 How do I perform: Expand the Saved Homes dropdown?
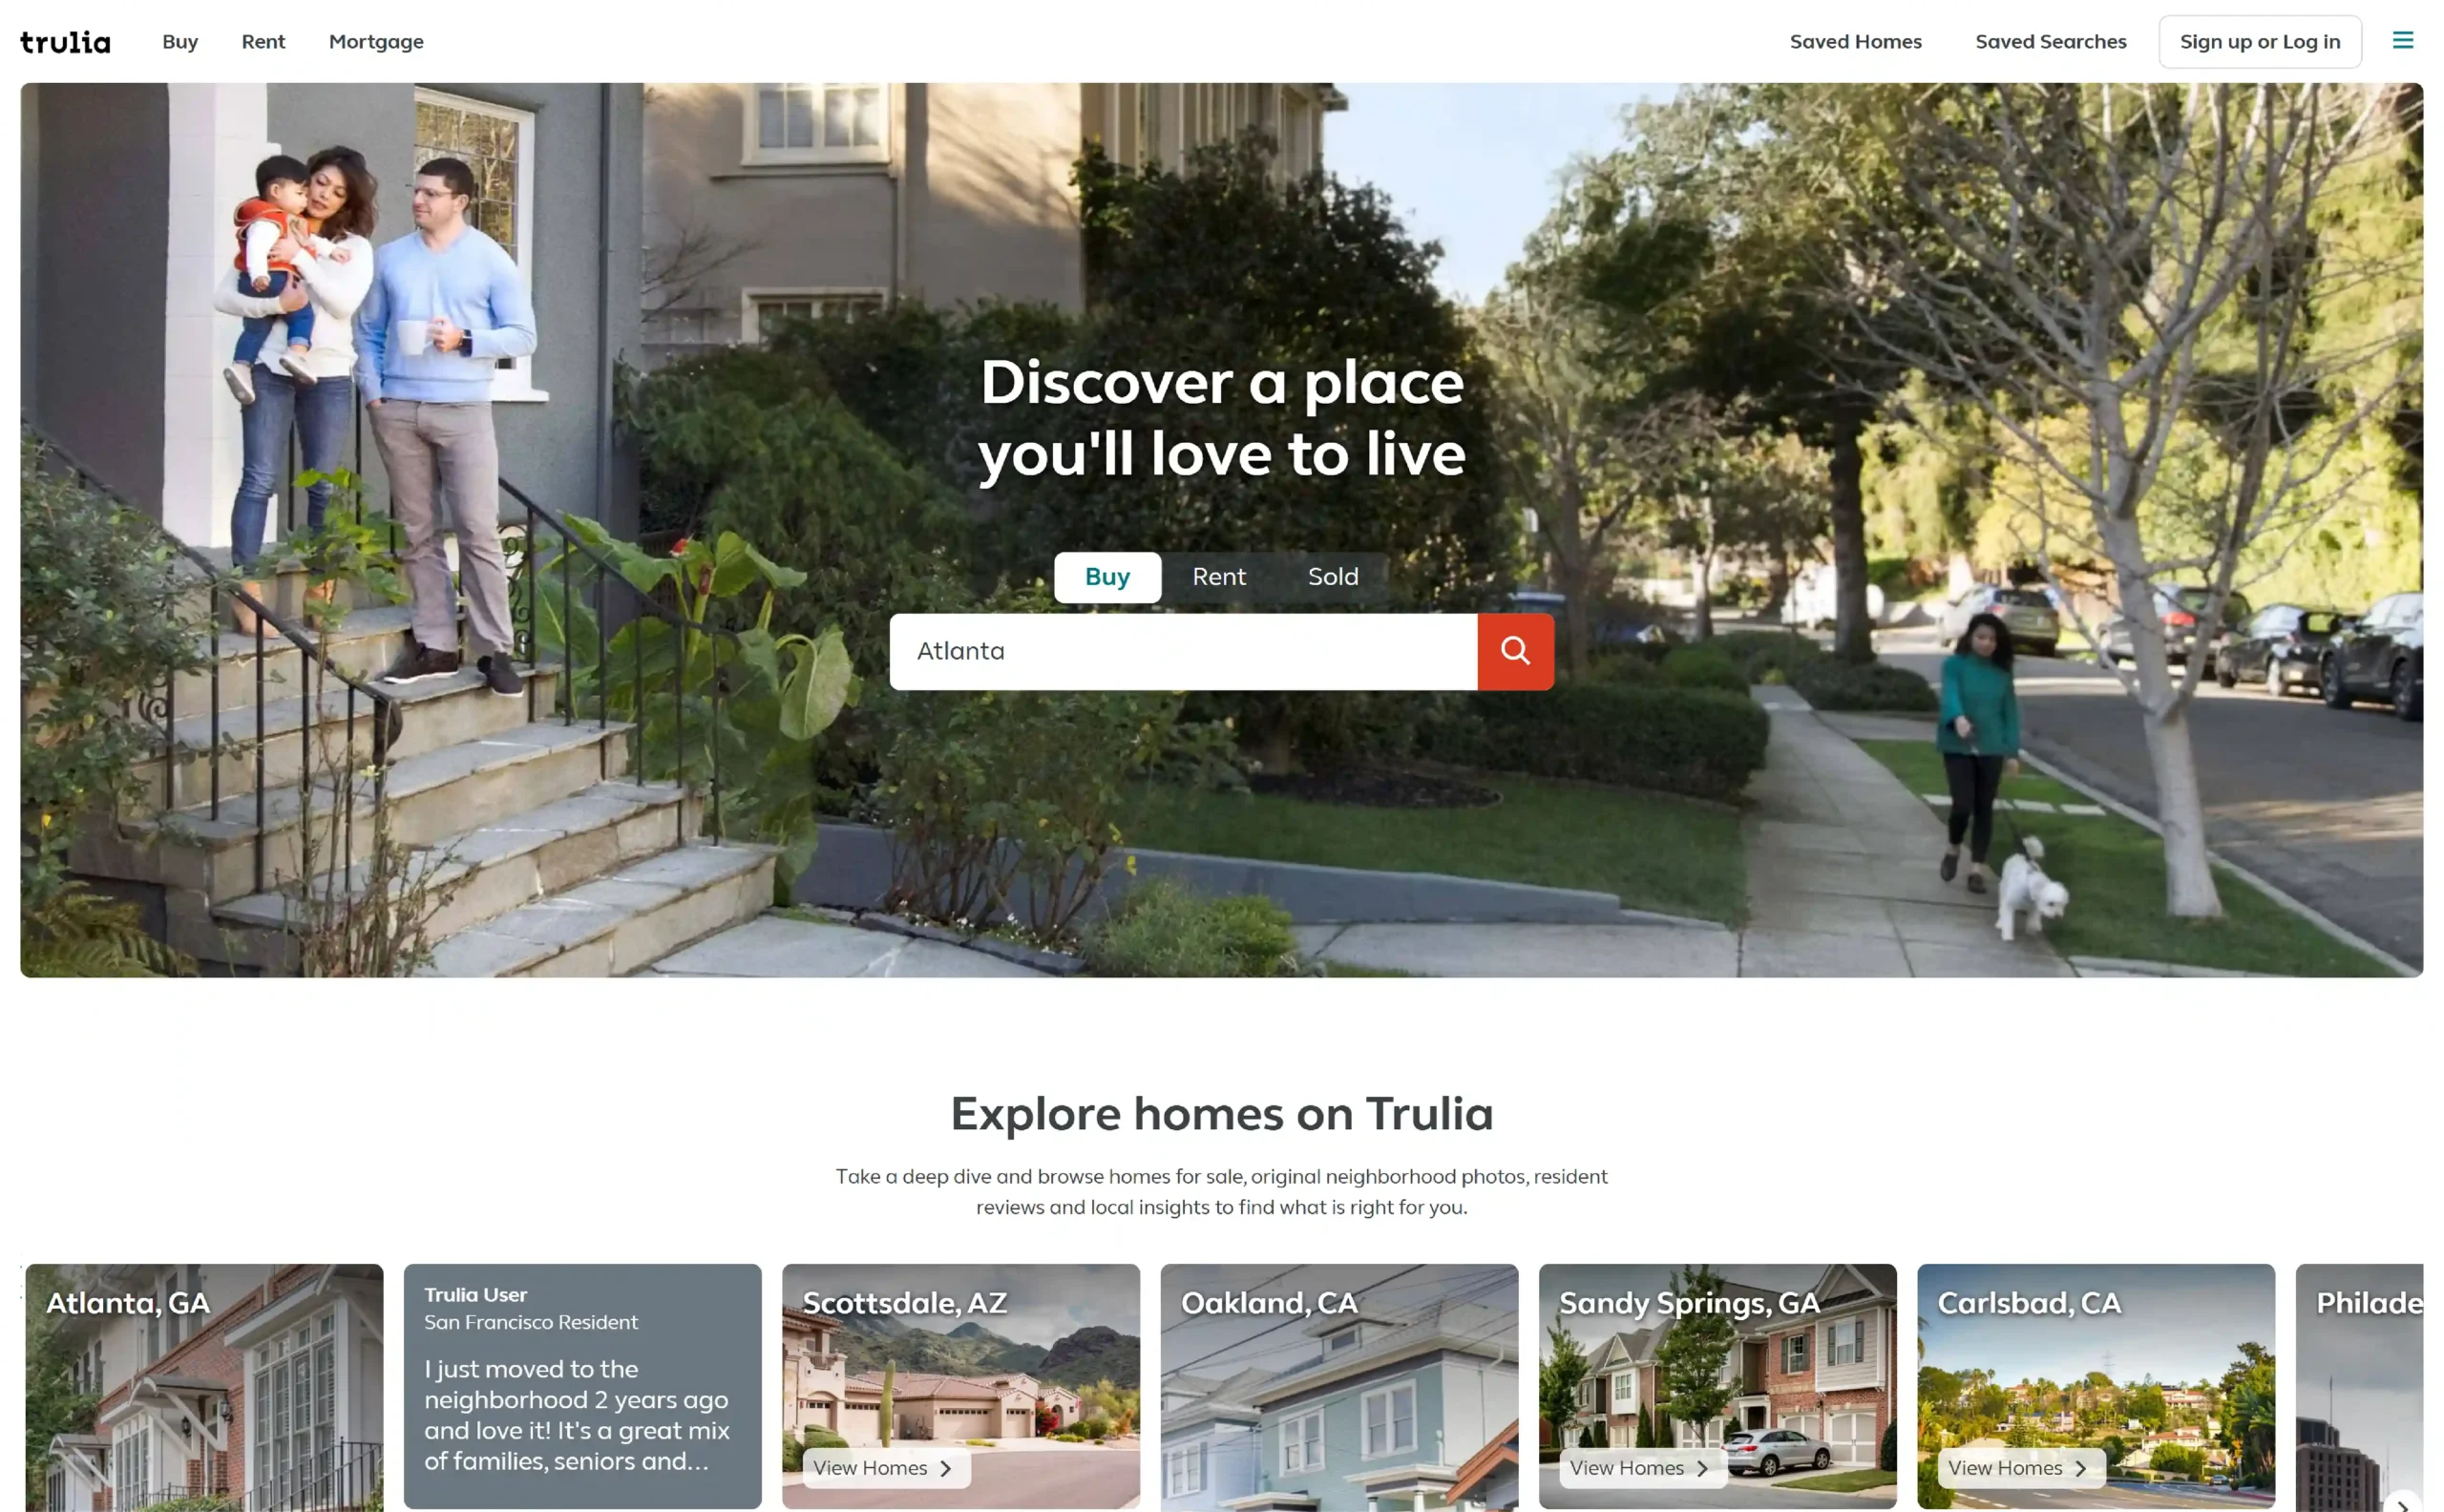1856,40
